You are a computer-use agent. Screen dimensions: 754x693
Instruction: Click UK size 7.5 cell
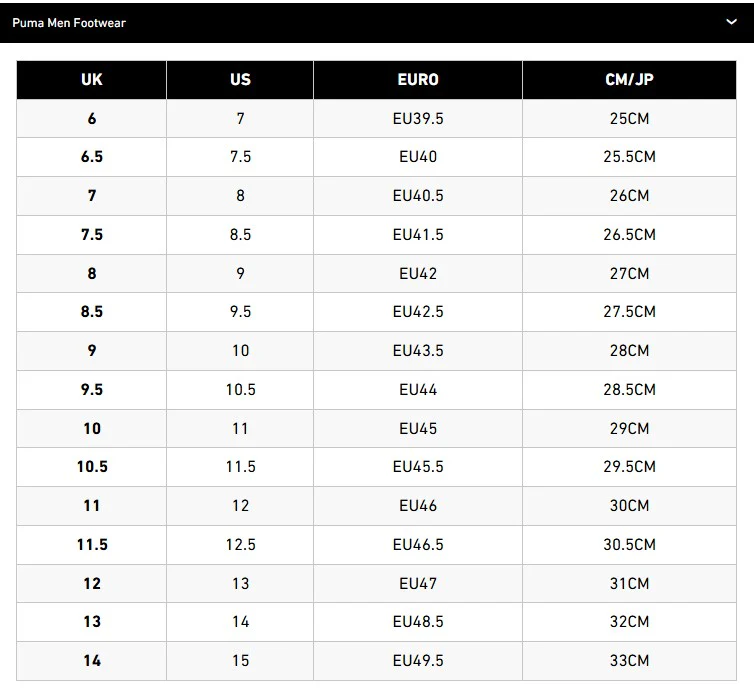[92, 235]
